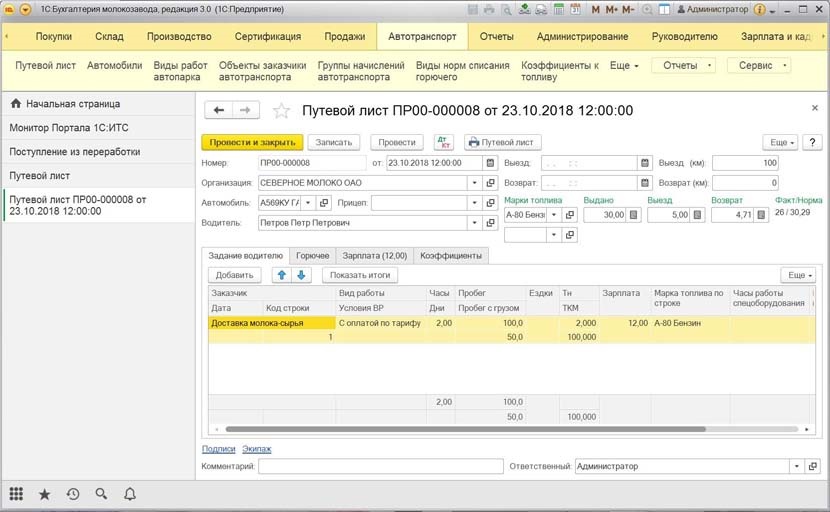Show Дт/Кт postings icon
The image size is (830, 512).
tap(444, 142)
